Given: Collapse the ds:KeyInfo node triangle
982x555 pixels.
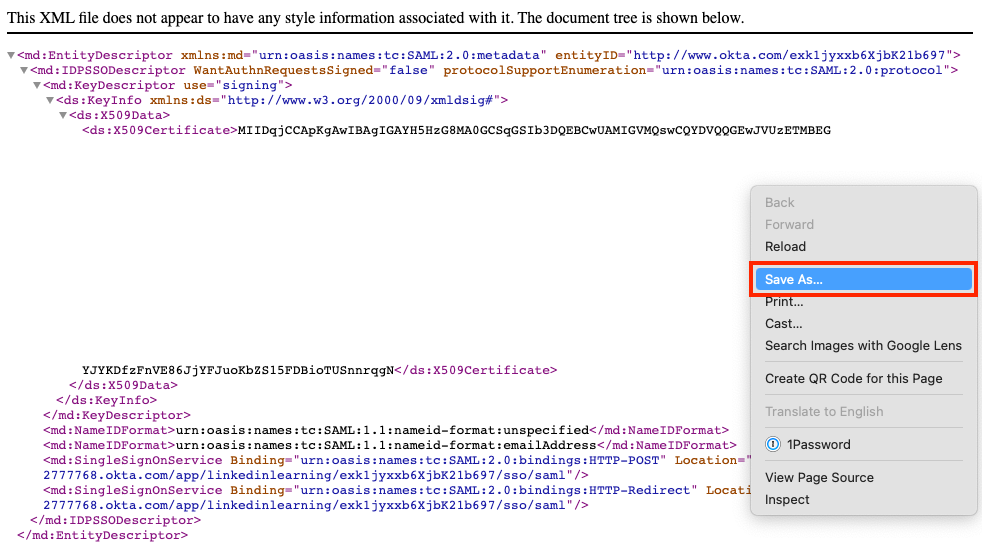Looking at the screenshot, I should (50, 101).
